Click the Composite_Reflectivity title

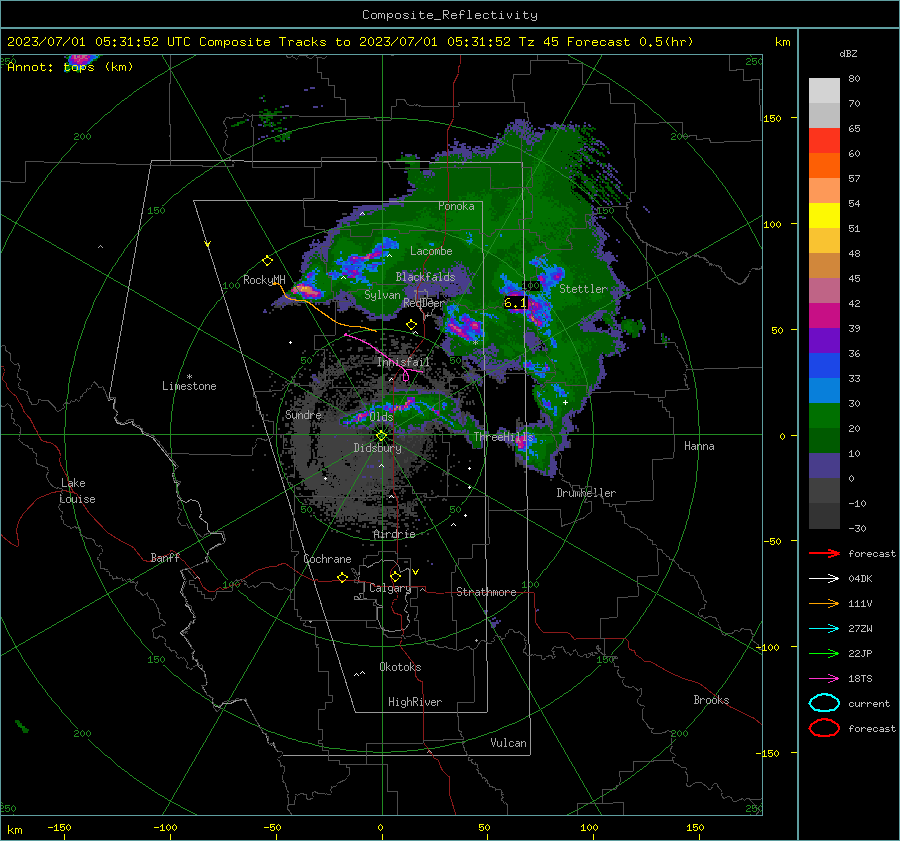(449, 15)
